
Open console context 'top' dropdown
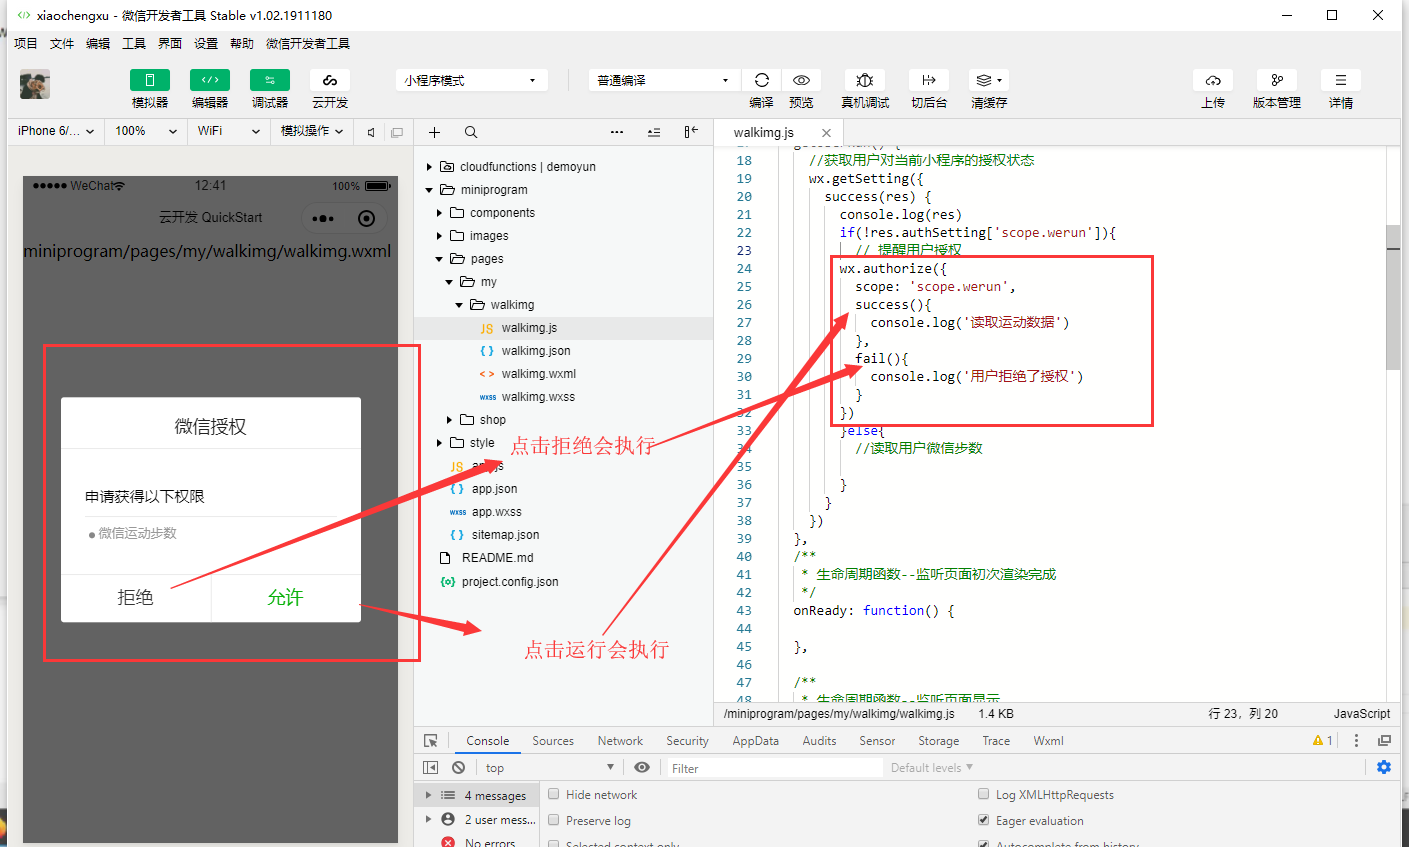(550, 767)
